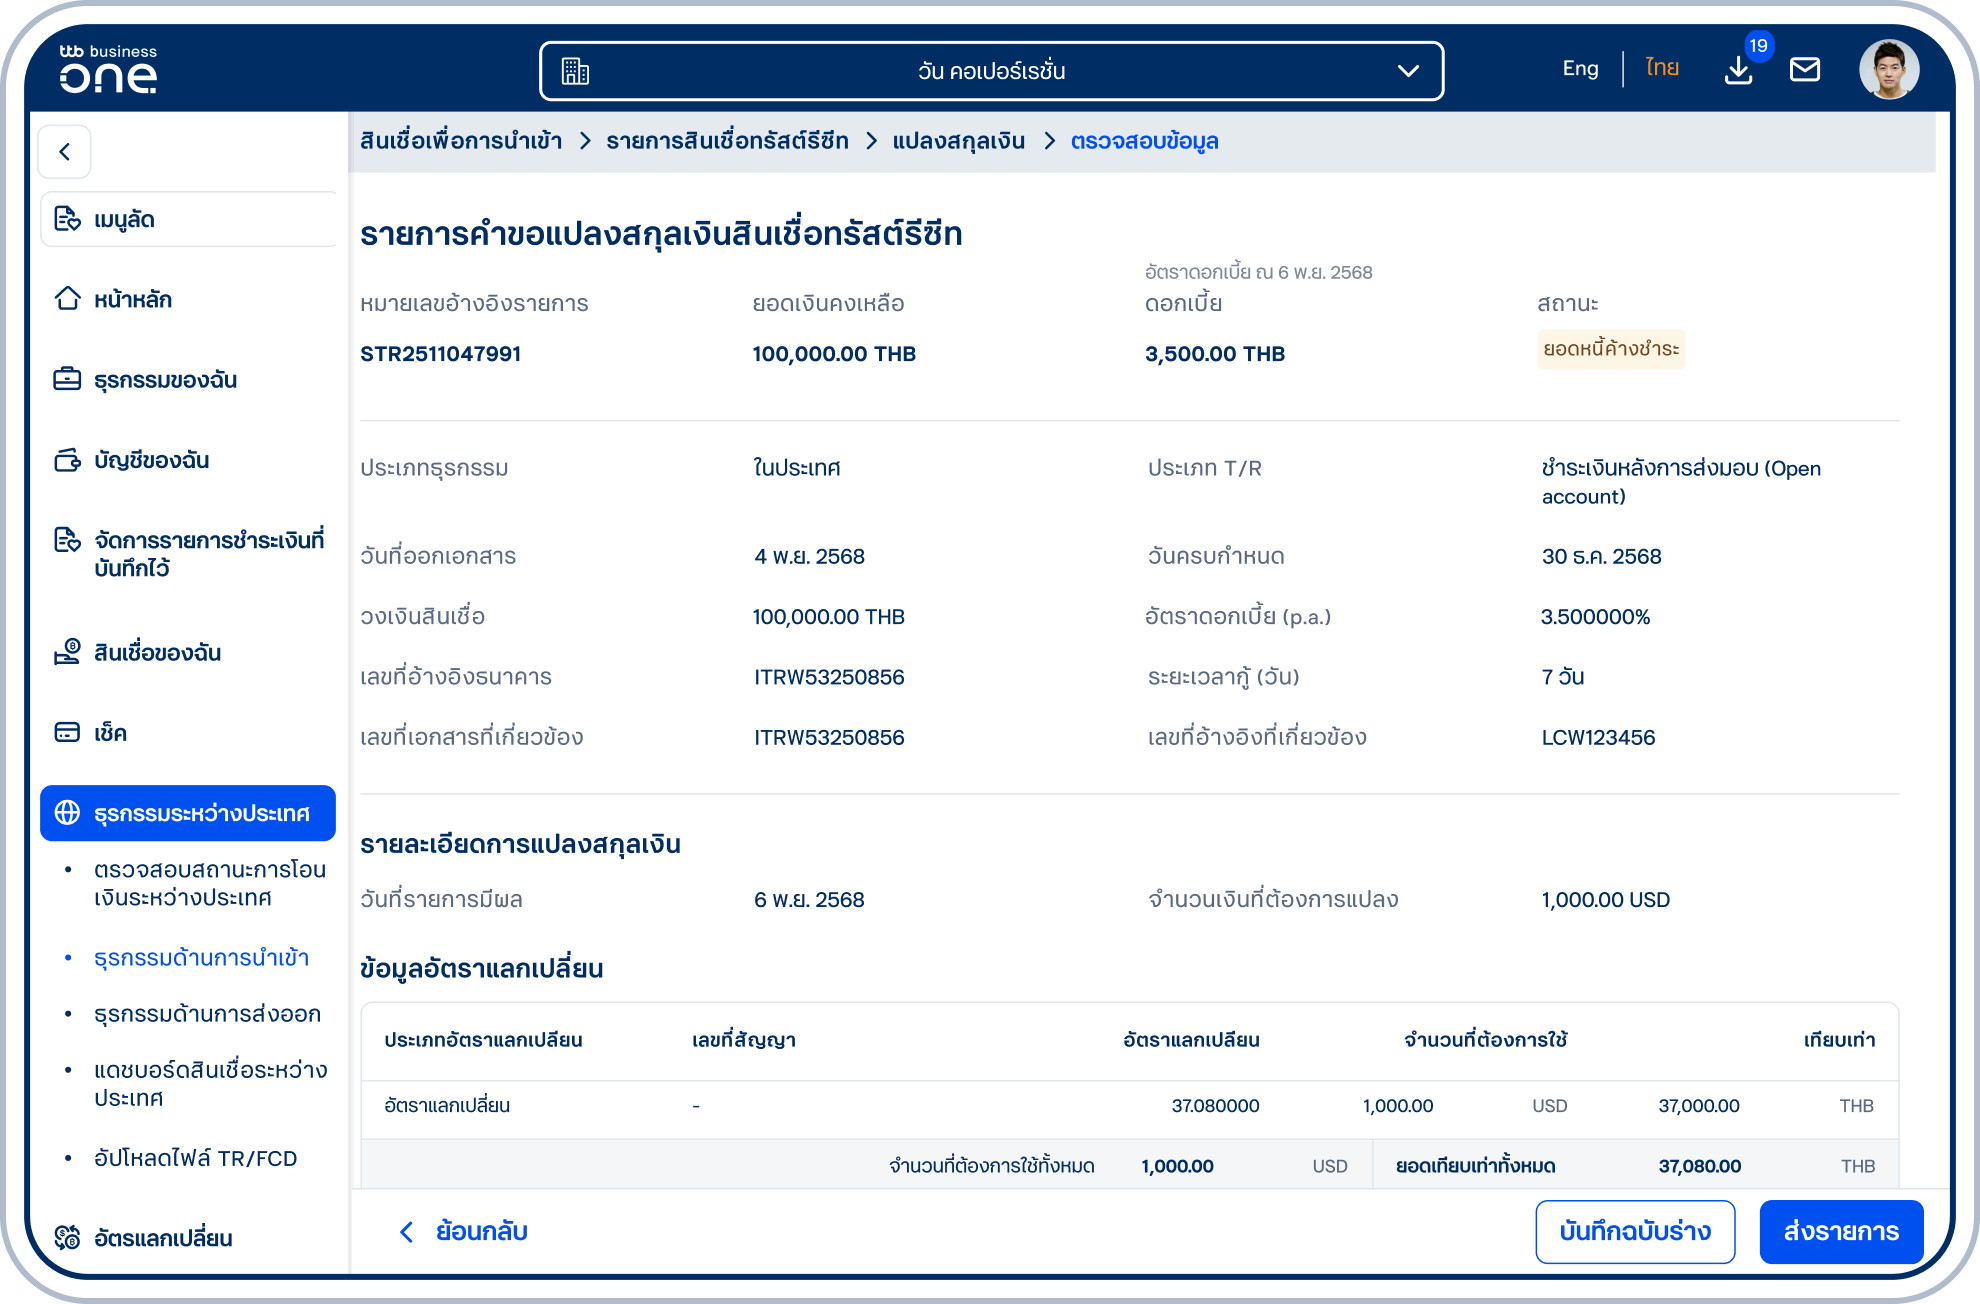Screen dimensions: 1980x1304
Task: Click เลขที่สัญญา column header
Action: (743, 1040)
